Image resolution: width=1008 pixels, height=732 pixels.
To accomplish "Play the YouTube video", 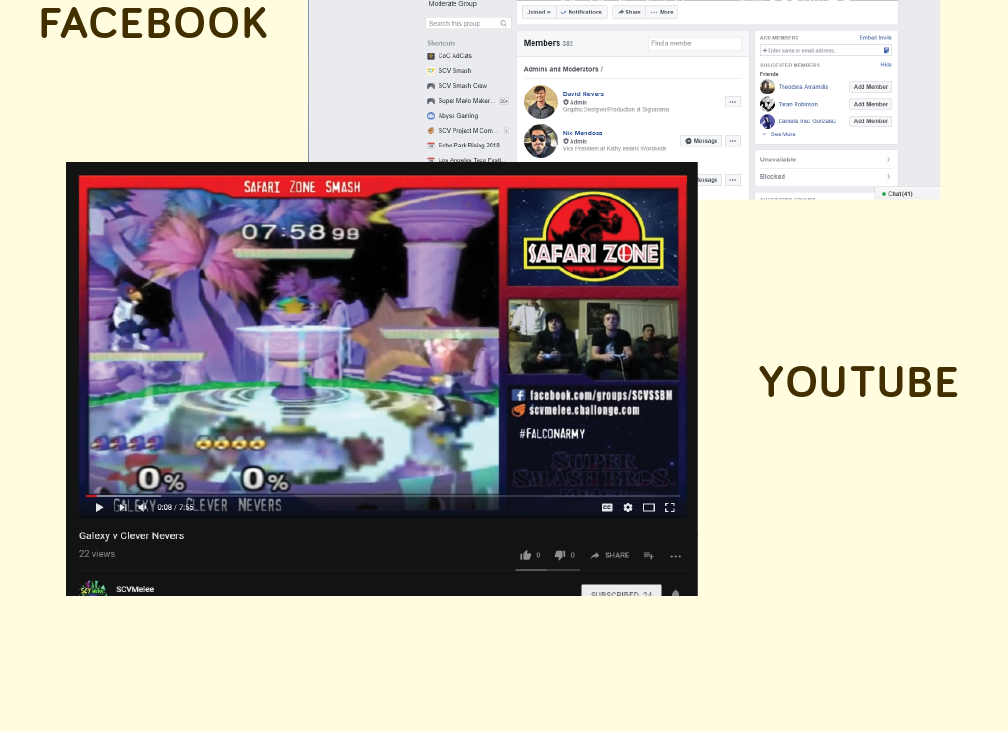I will coord(99,507).
